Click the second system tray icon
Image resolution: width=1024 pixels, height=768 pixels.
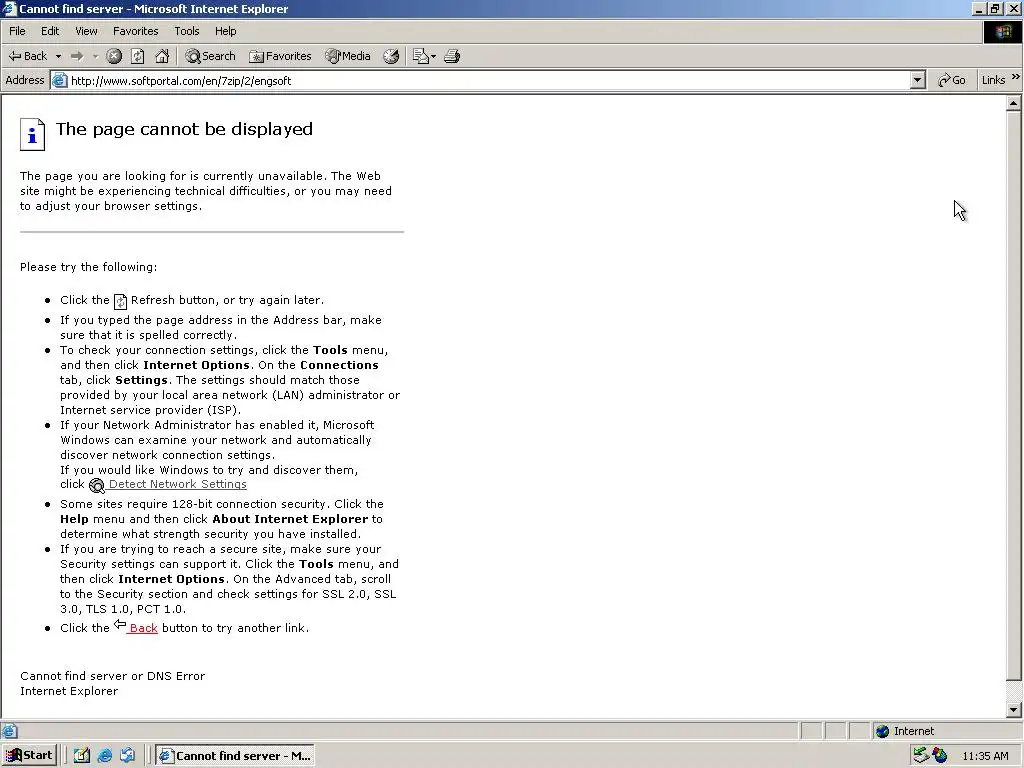940,756
